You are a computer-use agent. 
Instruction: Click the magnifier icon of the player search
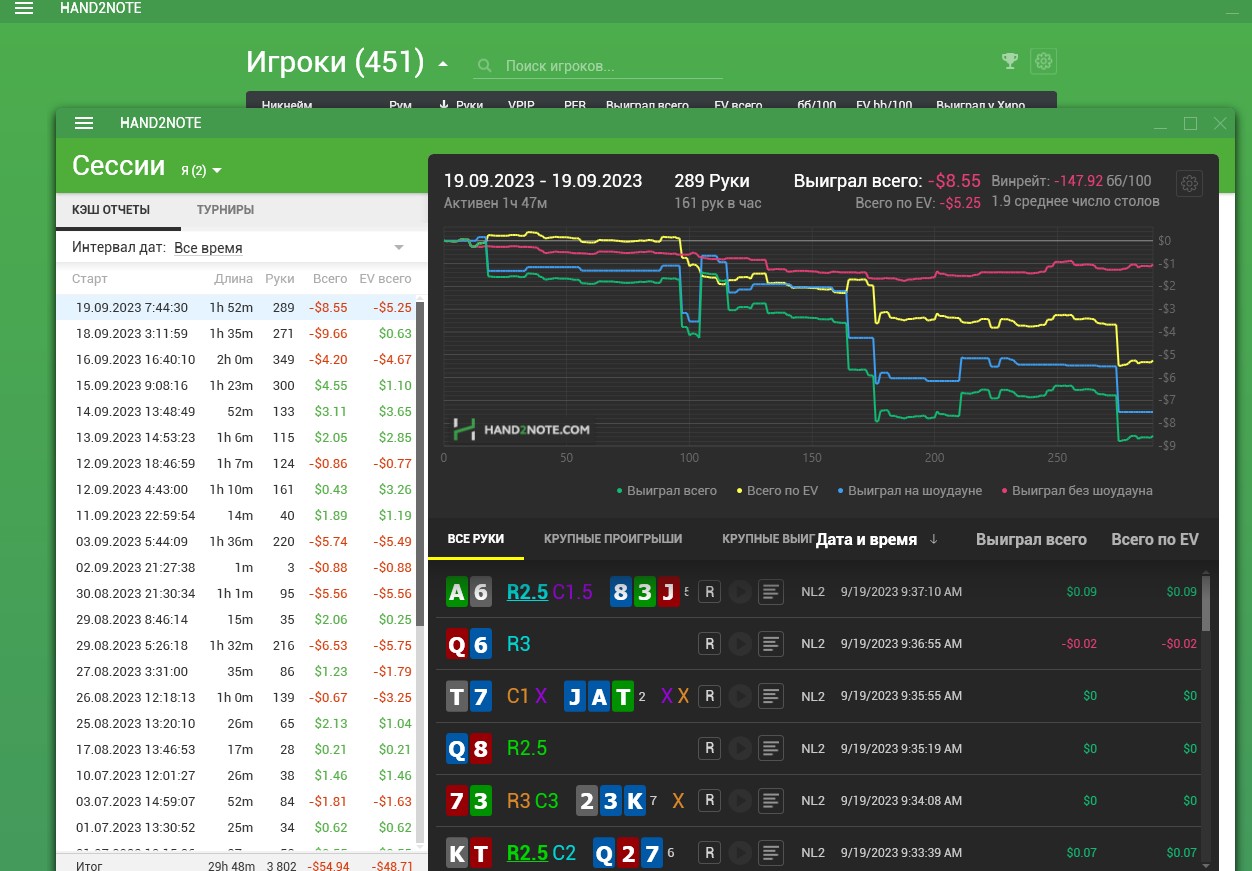tap(484, 66)
